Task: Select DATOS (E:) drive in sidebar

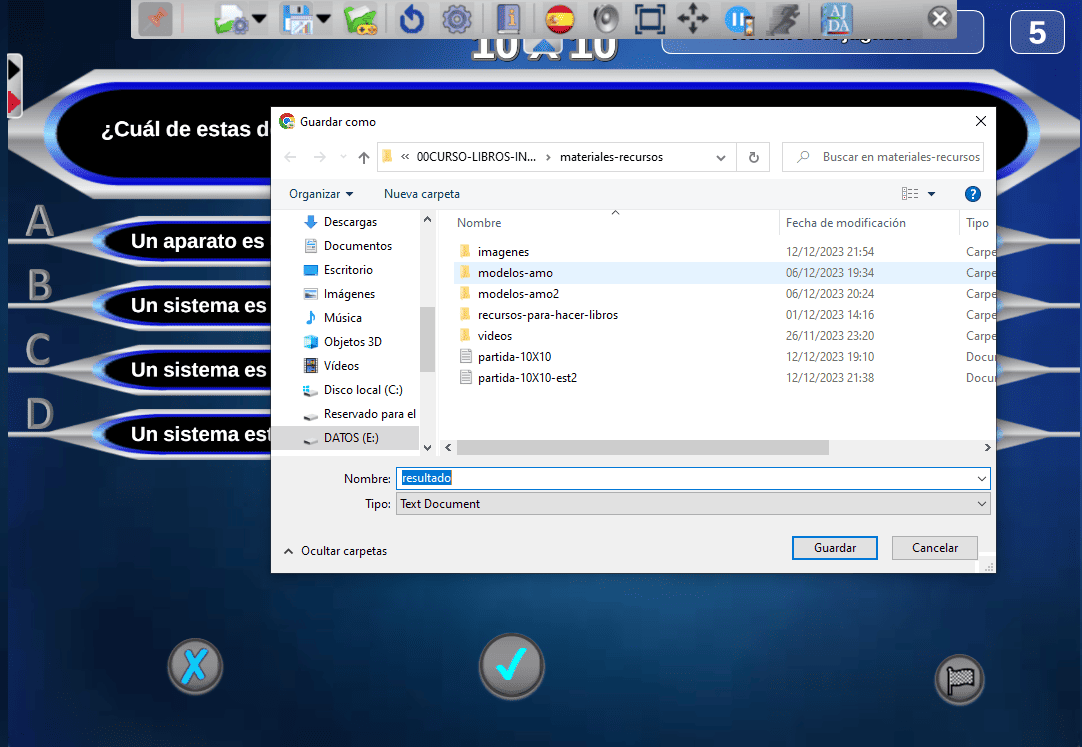Action: click(x=350, y=438)
